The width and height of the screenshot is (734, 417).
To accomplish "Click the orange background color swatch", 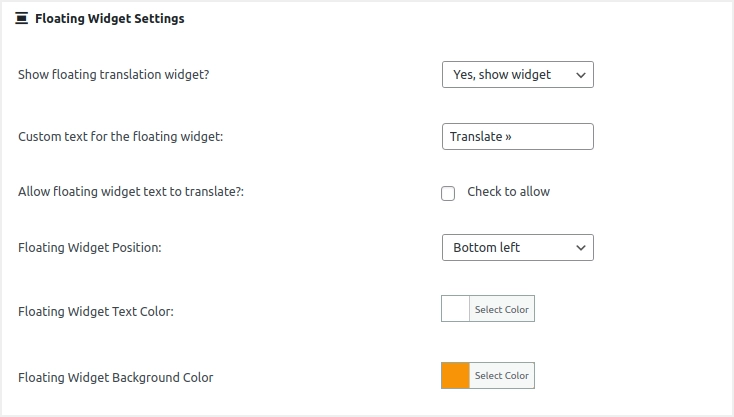I will pyautogui.click(x=456, y=376).
